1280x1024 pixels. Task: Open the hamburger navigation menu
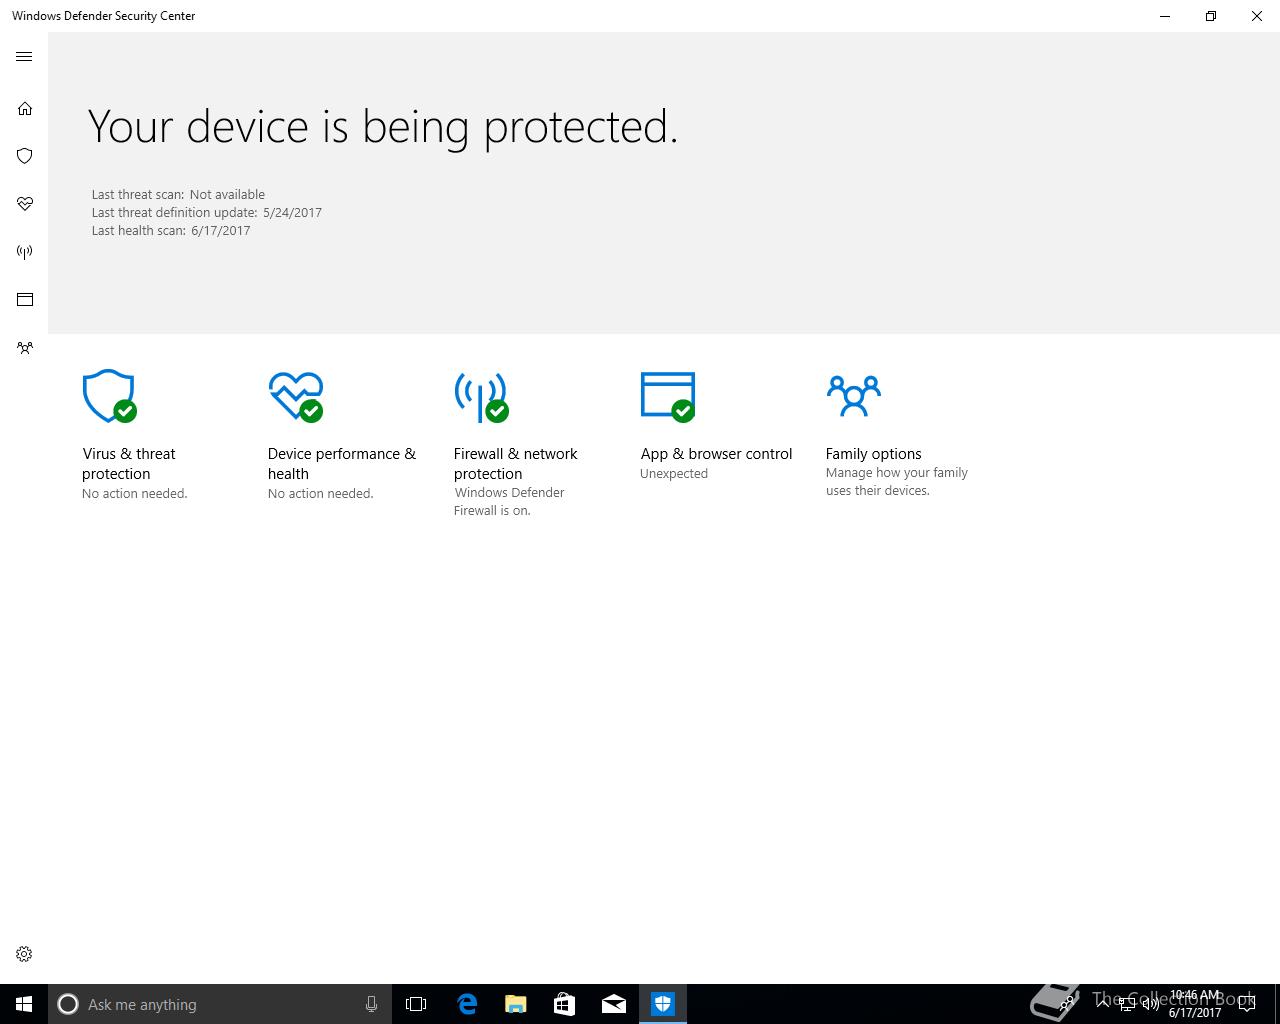click(x=24, y=57)
